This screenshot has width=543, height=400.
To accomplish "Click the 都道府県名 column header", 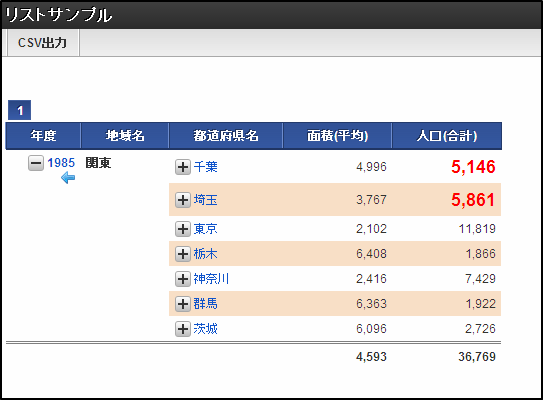I will (226, 135).
